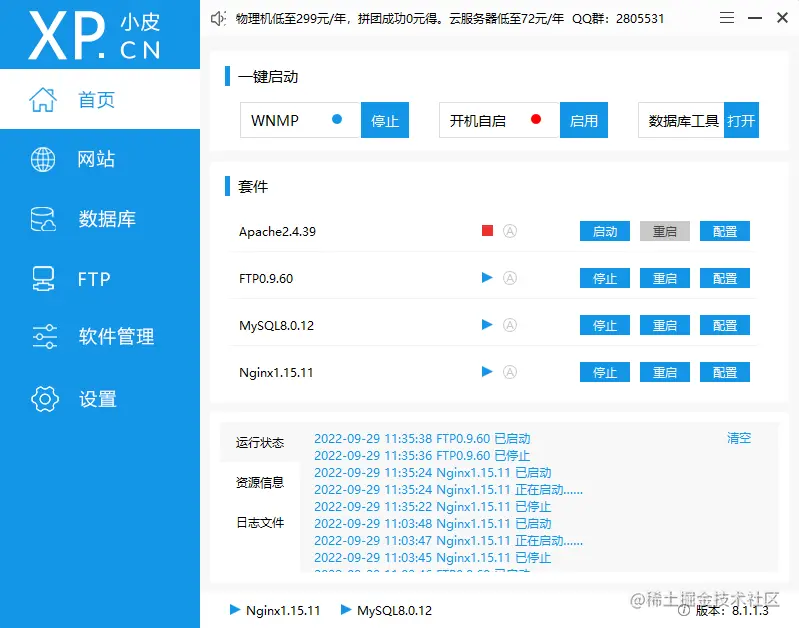This screenshot has height=628, width=799.
Task: Start Apache2.4.39 with 启动 button
Action: [x=605, y=231]
